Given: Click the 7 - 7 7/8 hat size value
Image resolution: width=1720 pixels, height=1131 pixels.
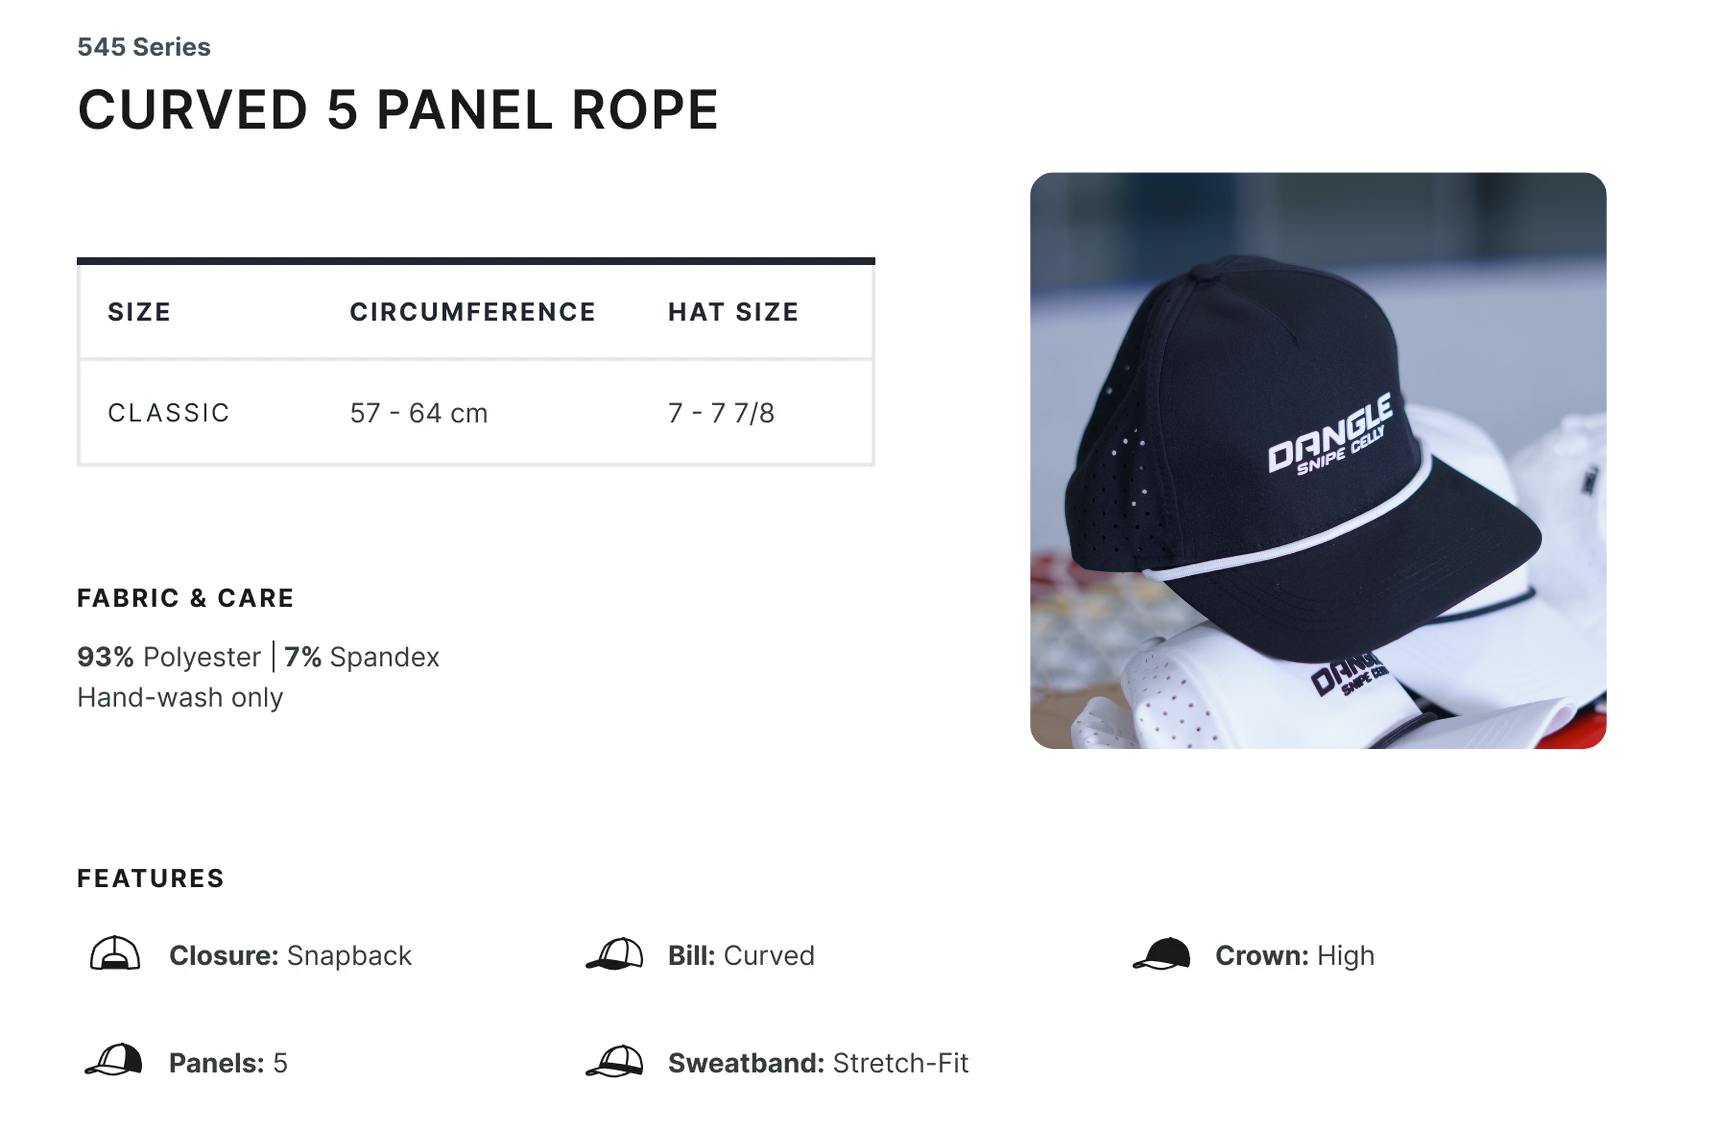Looking at the screenshot, I should click(x=721, y=413).
